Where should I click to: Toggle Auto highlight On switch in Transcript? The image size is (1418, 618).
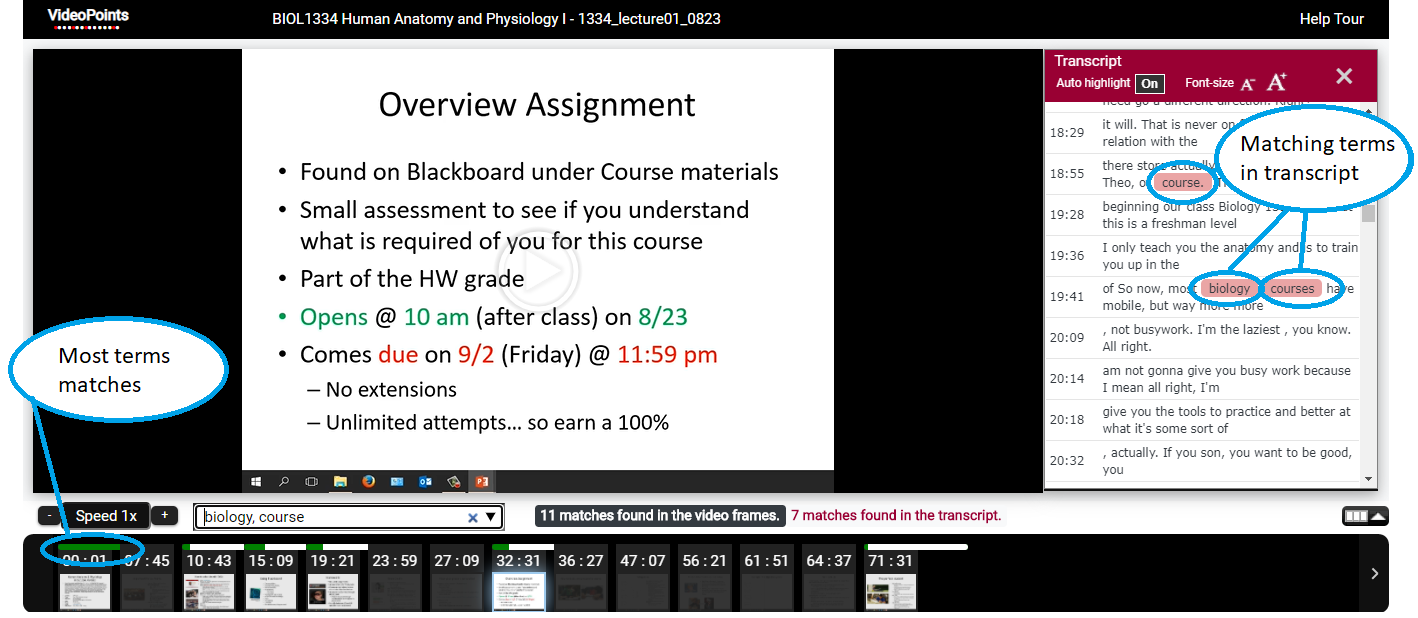tap(1150, 84)
